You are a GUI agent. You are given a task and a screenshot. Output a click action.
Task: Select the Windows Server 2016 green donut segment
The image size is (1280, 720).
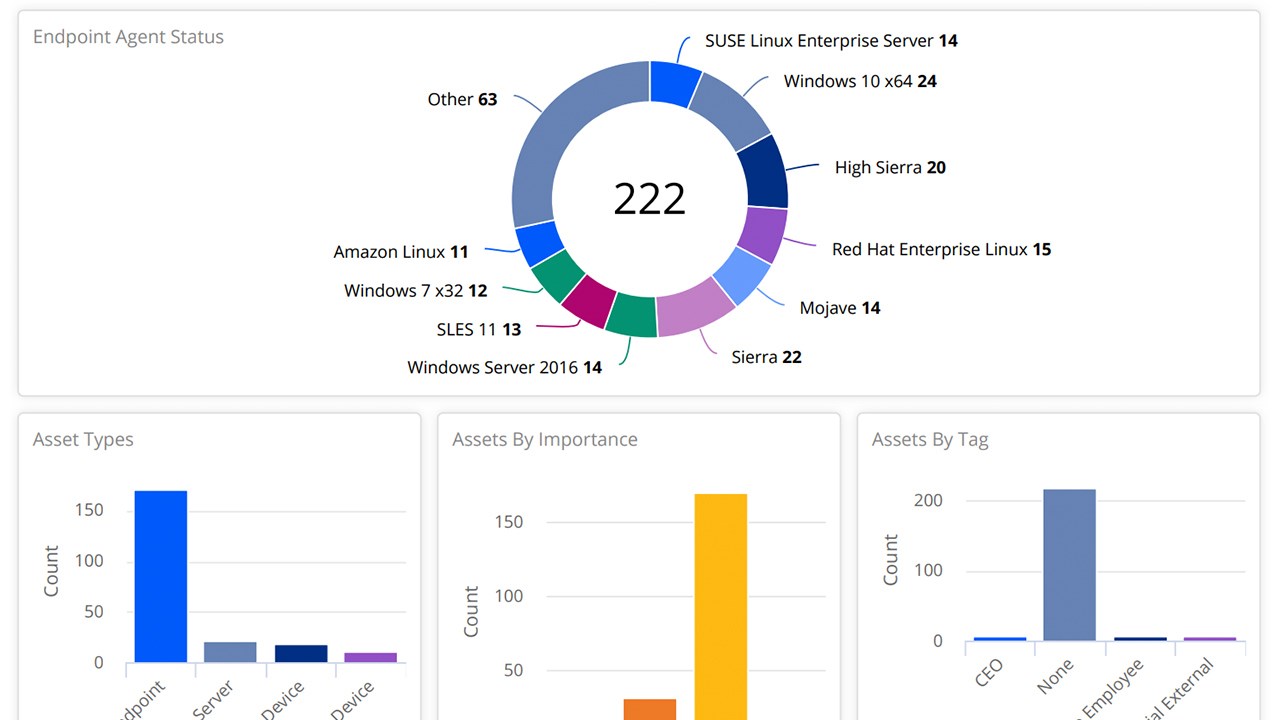[x=630, y=315]
